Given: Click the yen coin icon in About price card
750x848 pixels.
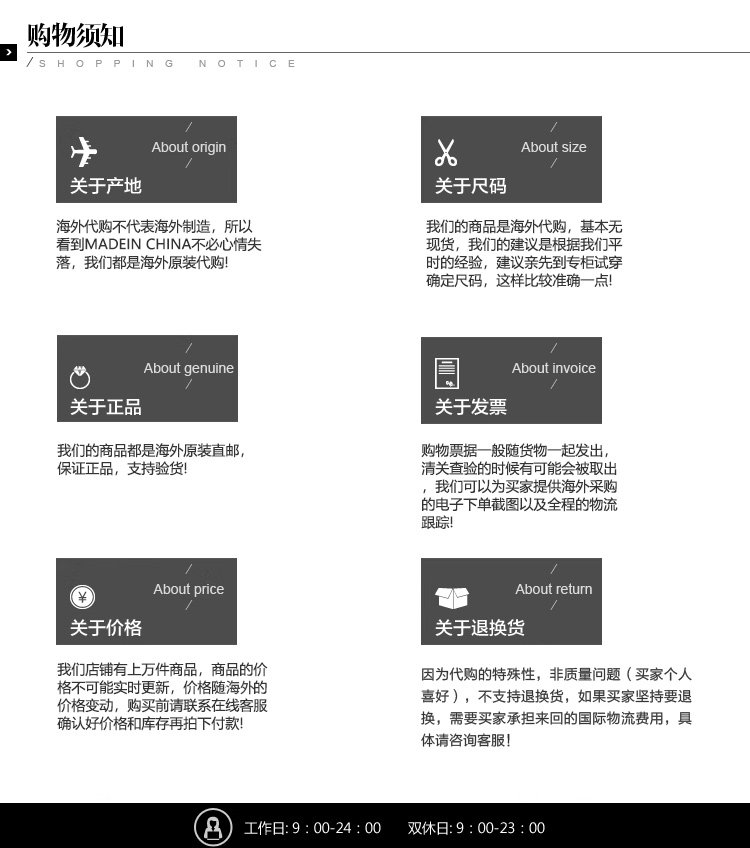Looking at the screenshot, I should [x=82, y=597].
